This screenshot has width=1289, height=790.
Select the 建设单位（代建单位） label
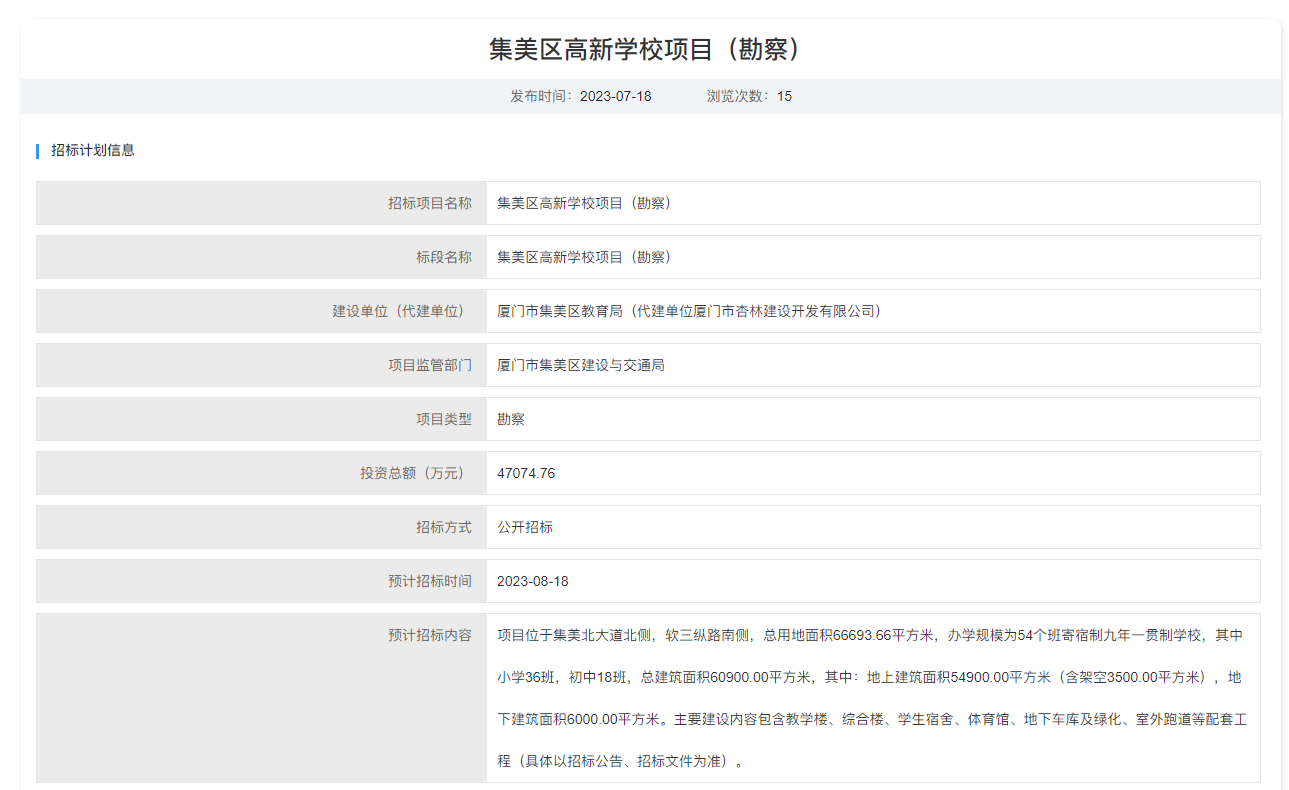pos(400,311)
